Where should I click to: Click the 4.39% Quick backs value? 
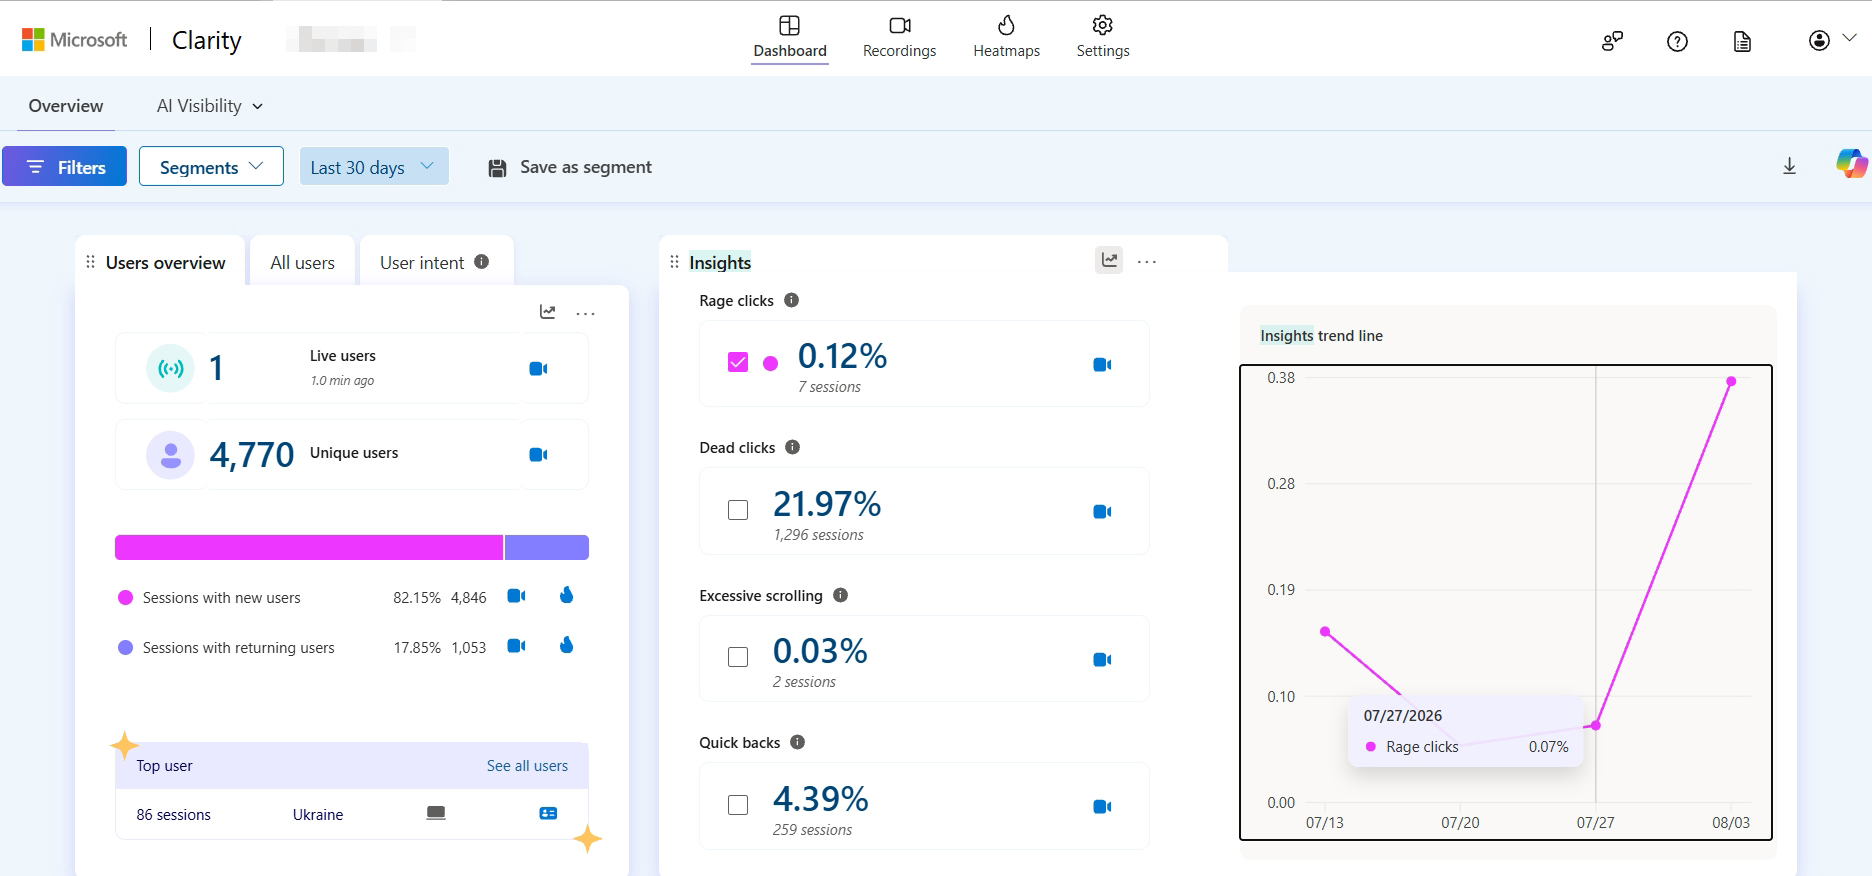[821, 799]
